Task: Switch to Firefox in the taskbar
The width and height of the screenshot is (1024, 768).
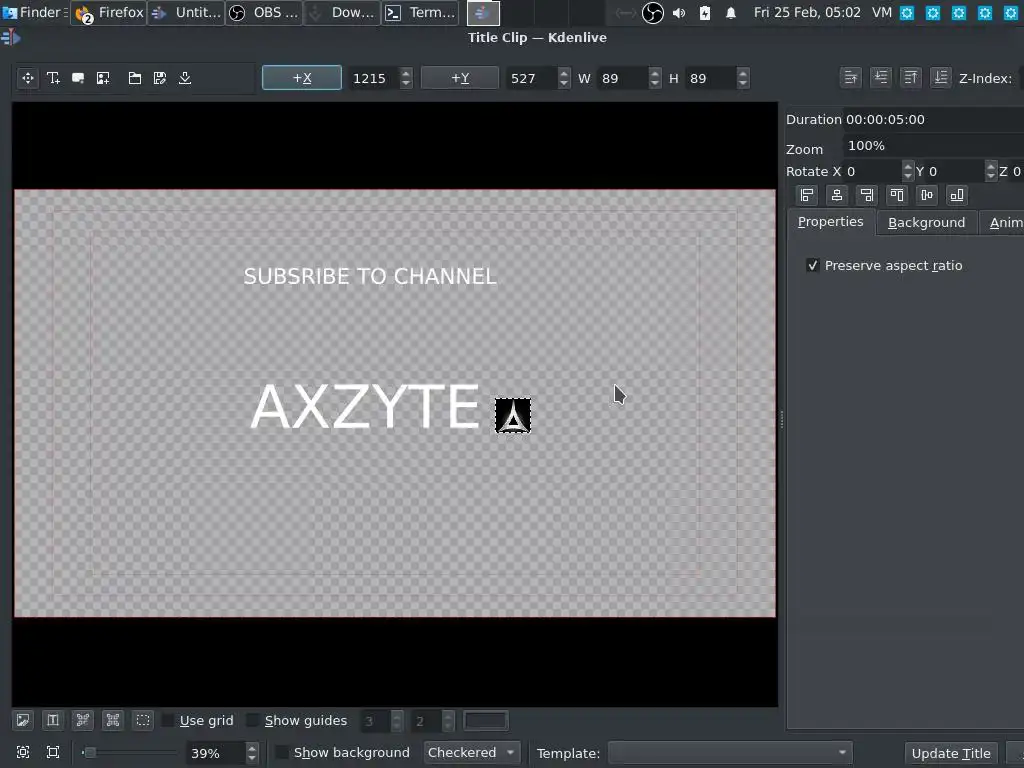Action: click(x=109, y=12)
